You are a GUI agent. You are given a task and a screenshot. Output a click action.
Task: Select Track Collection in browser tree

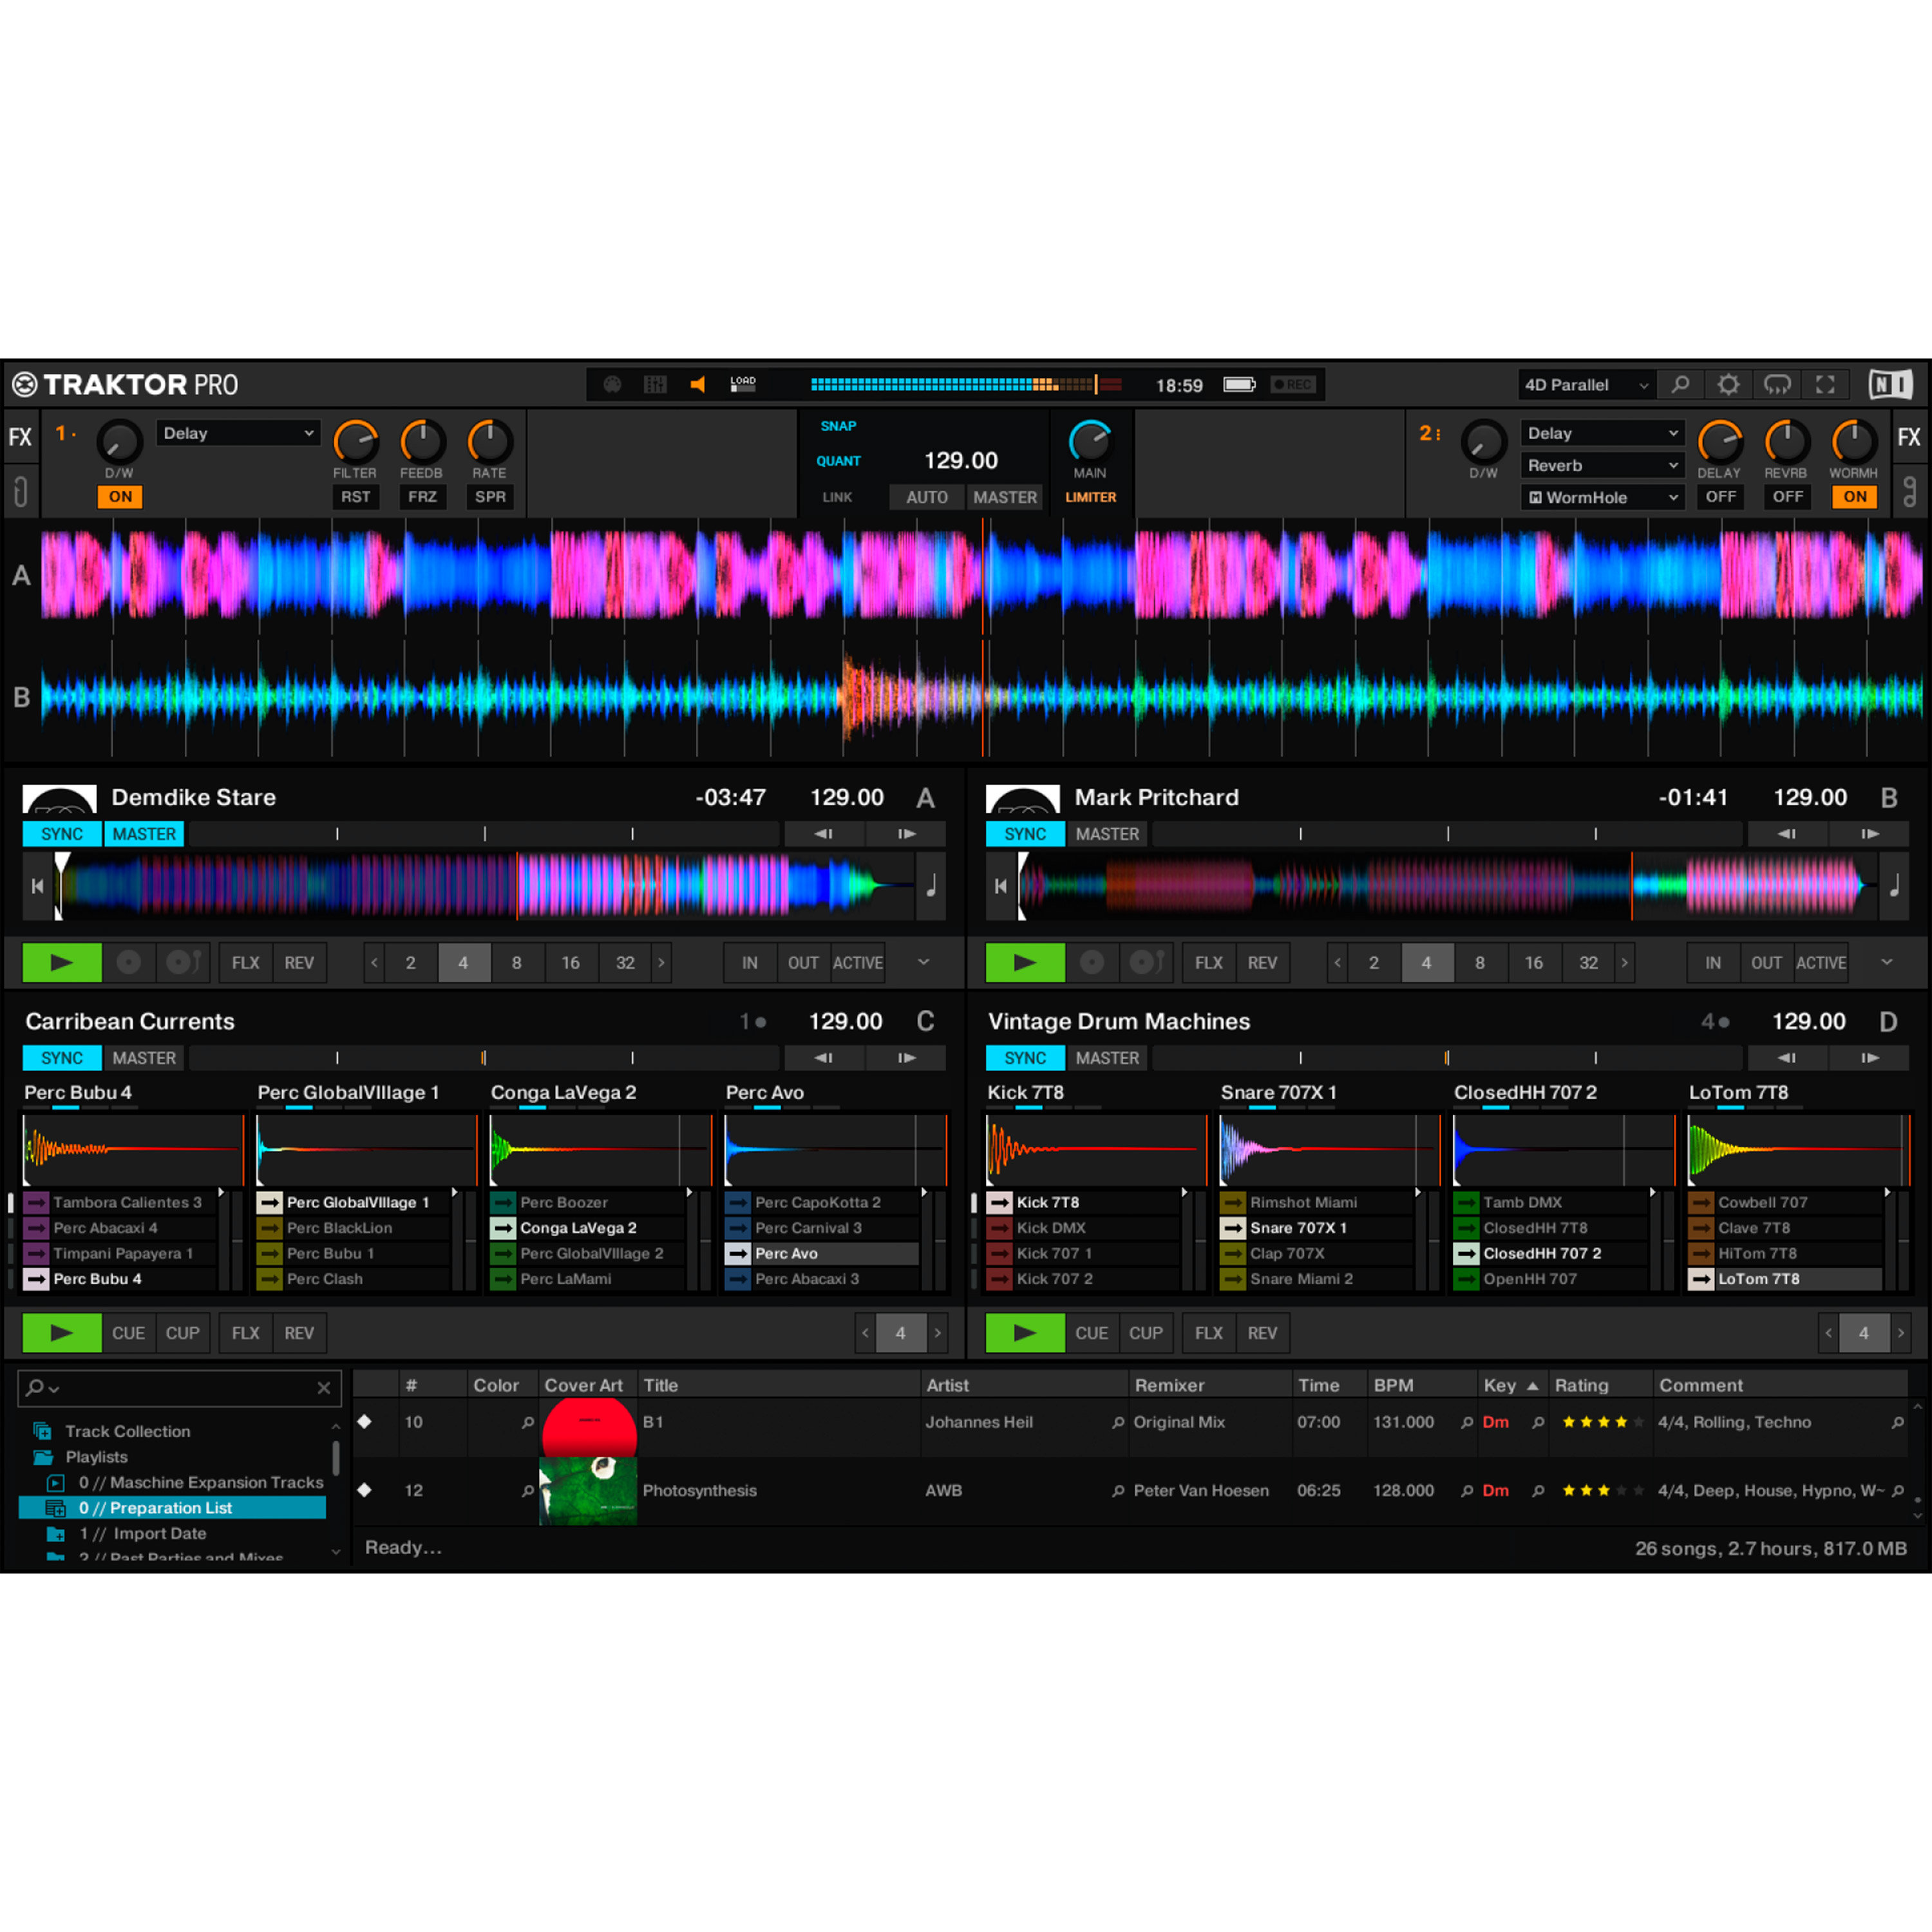pyautogui.click(x=127, y=1431)
